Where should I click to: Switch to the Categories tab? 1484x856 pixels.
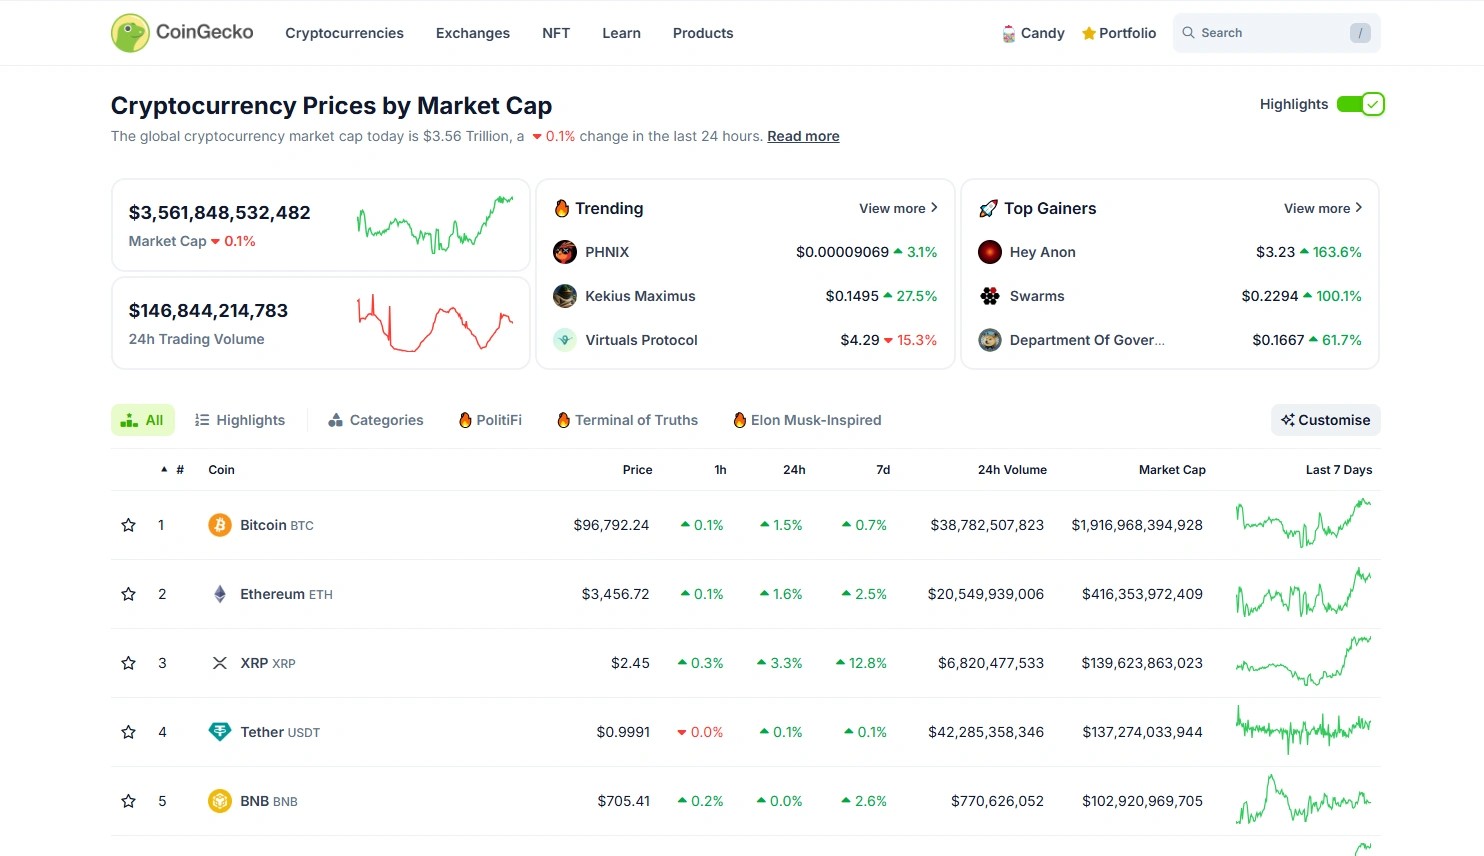(376, 420)
